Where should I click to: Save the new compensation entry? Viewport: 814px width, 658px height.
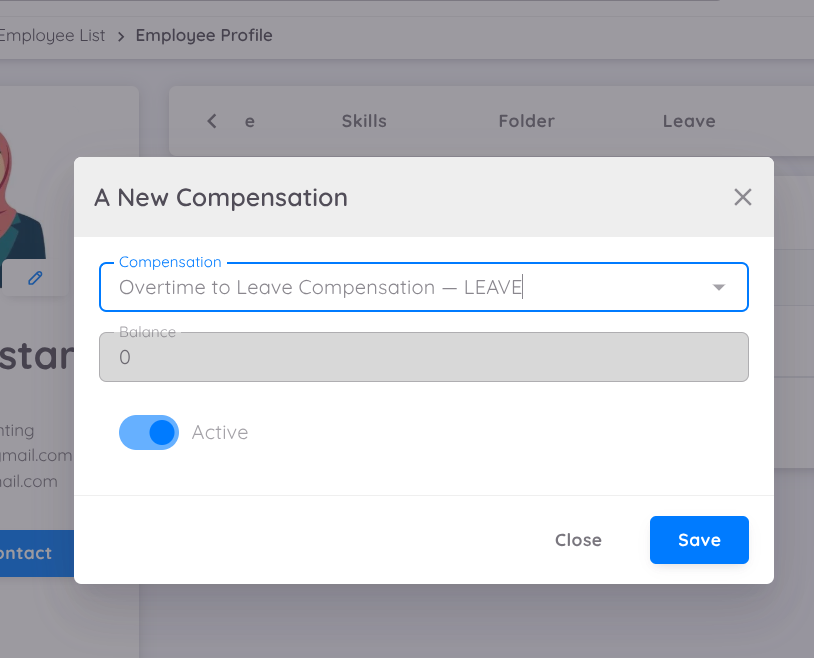tap(699, 539)
